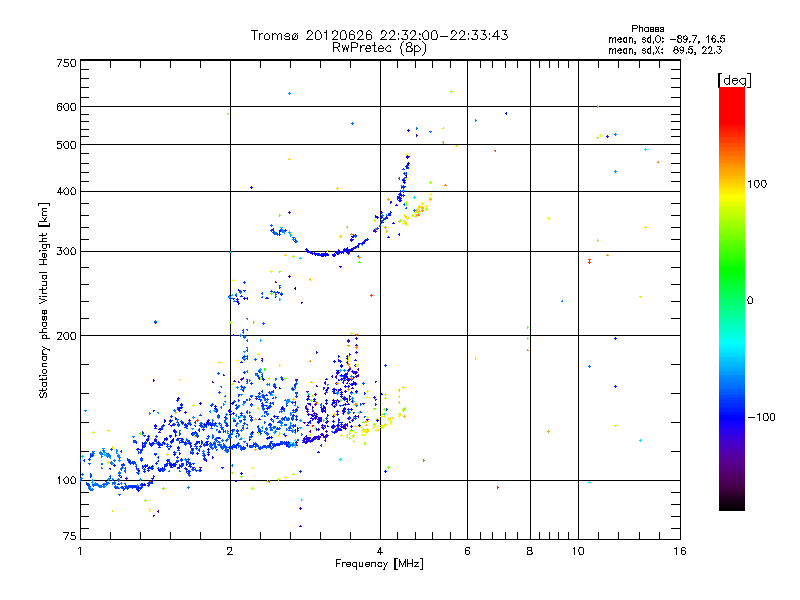The image size is (800, 600).
Task: Click the 'mean, sd,X: 89.5, 22.3' statistics line
Action: (665, 50)
